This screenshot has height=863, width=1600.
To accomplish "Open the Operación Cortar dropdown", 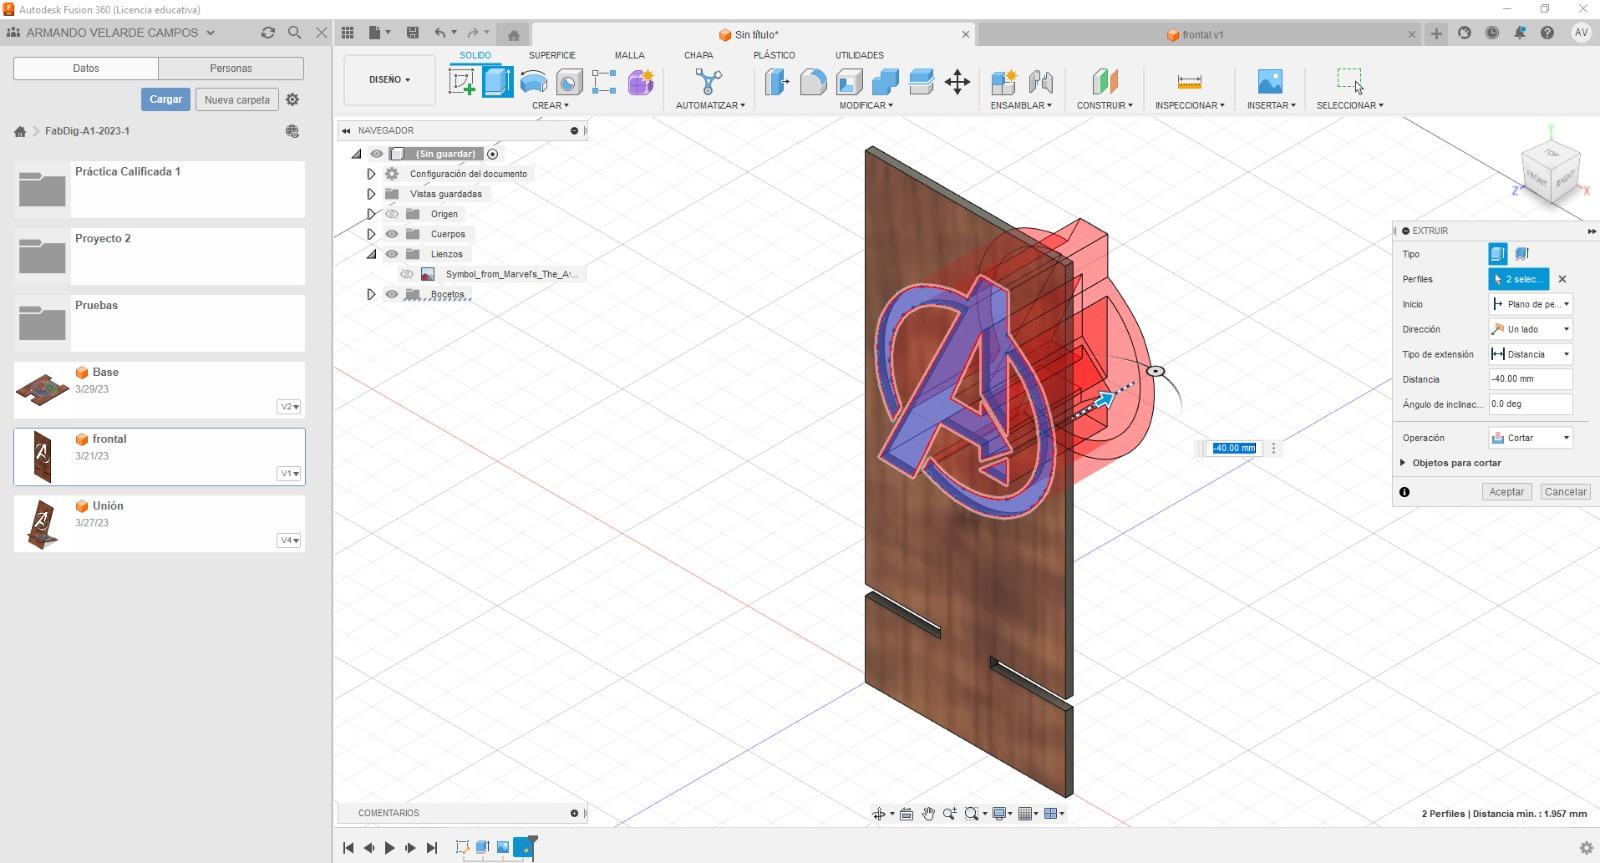I will click(x=1530, y=438).
